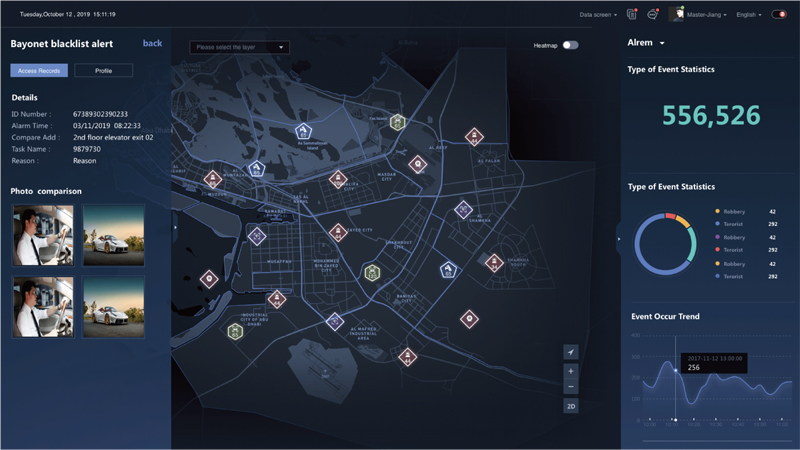This screenshot has width=800, height=450.
Task: Open the English language dropdown
Action: pyautogui.click(x=748, y=15)
